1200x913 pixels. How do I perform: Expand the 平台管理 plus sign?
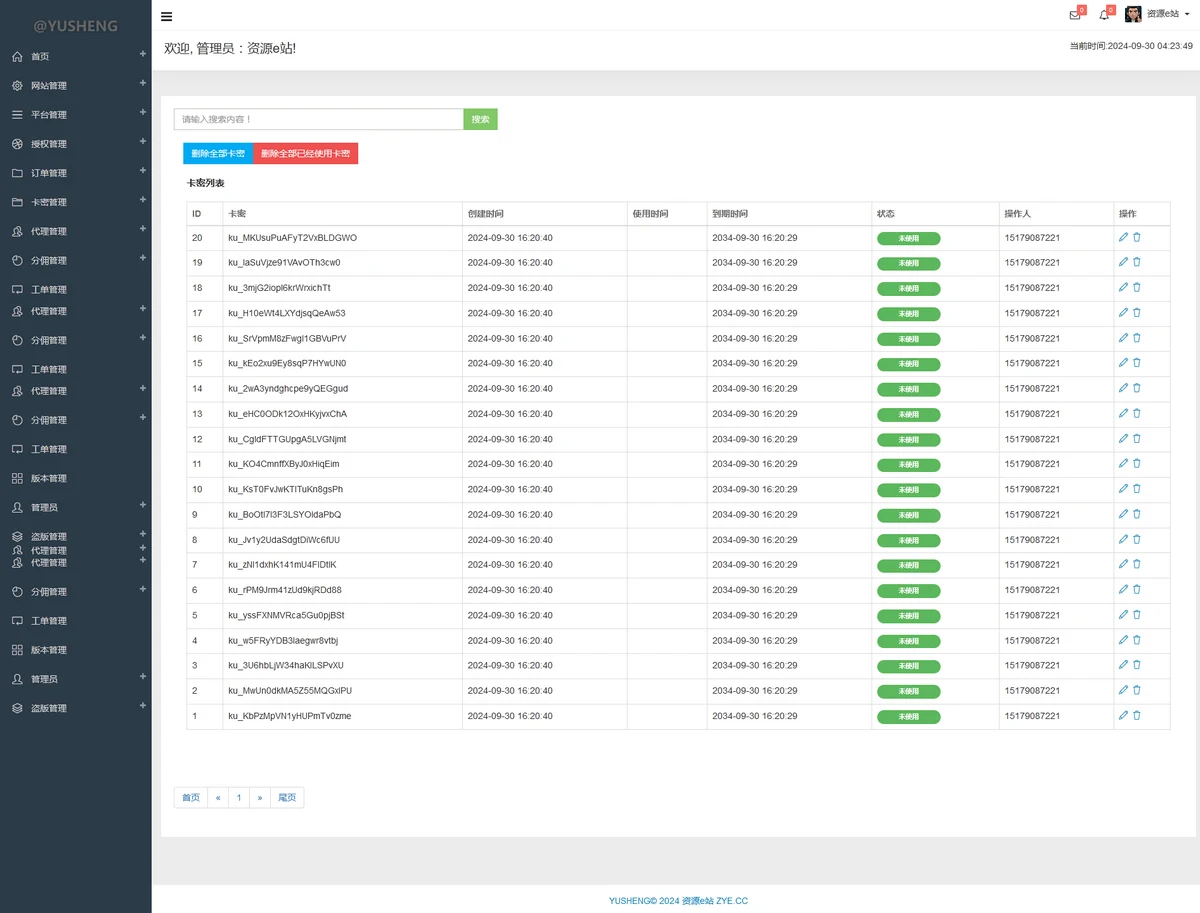click(143, 113)
